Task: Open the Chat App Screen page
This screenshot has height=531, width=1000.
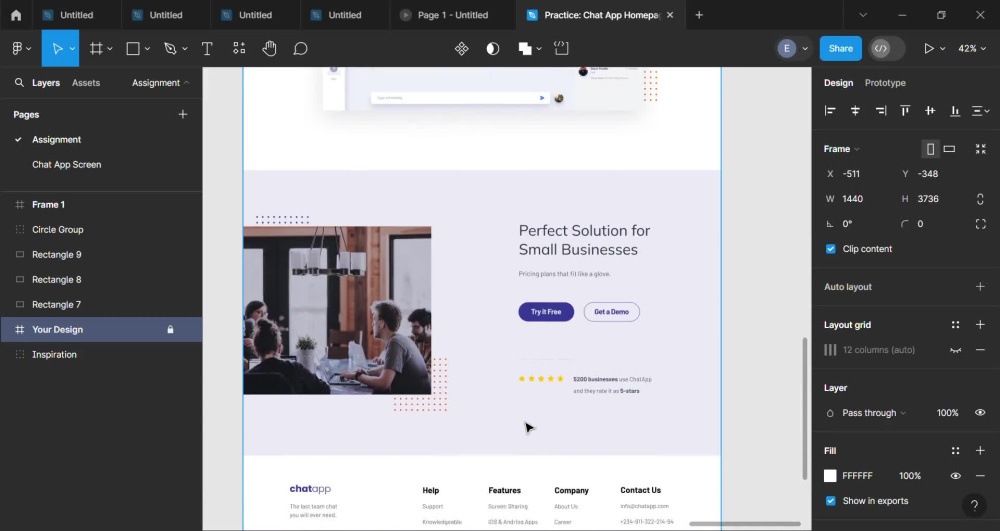Action: click(66, 164)
